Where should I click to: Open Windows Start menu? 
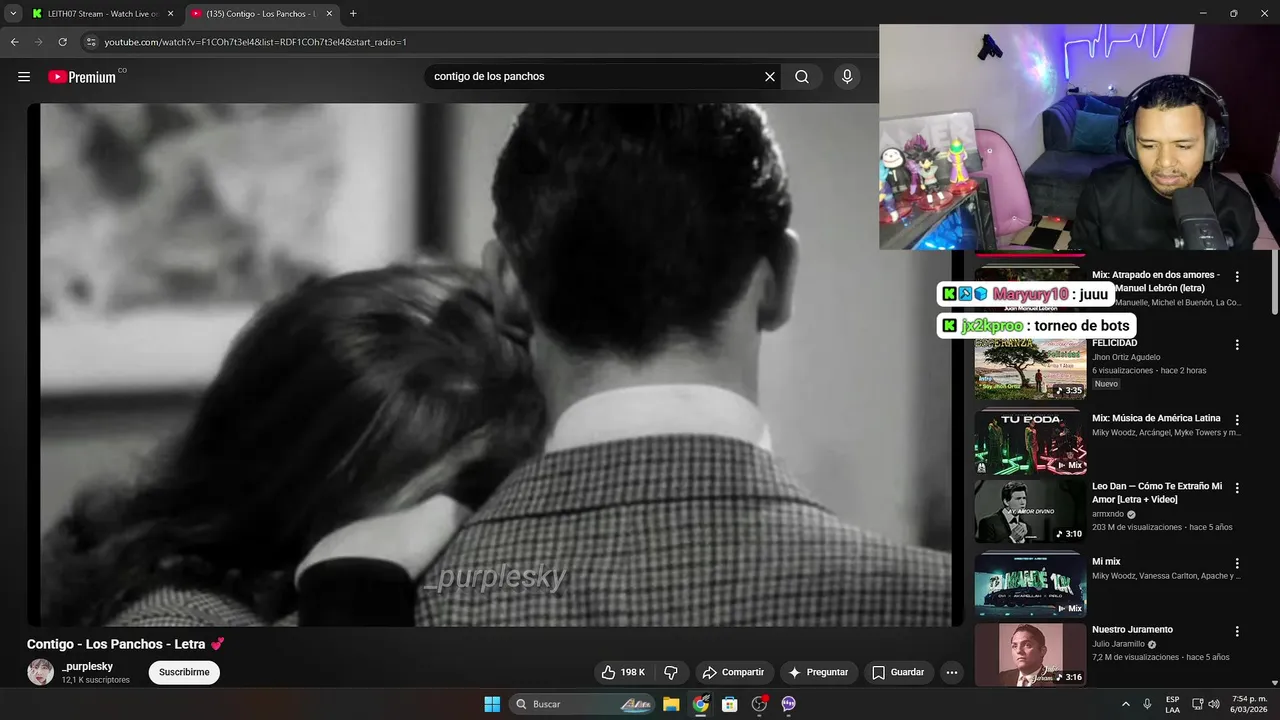tap(492, 704)
